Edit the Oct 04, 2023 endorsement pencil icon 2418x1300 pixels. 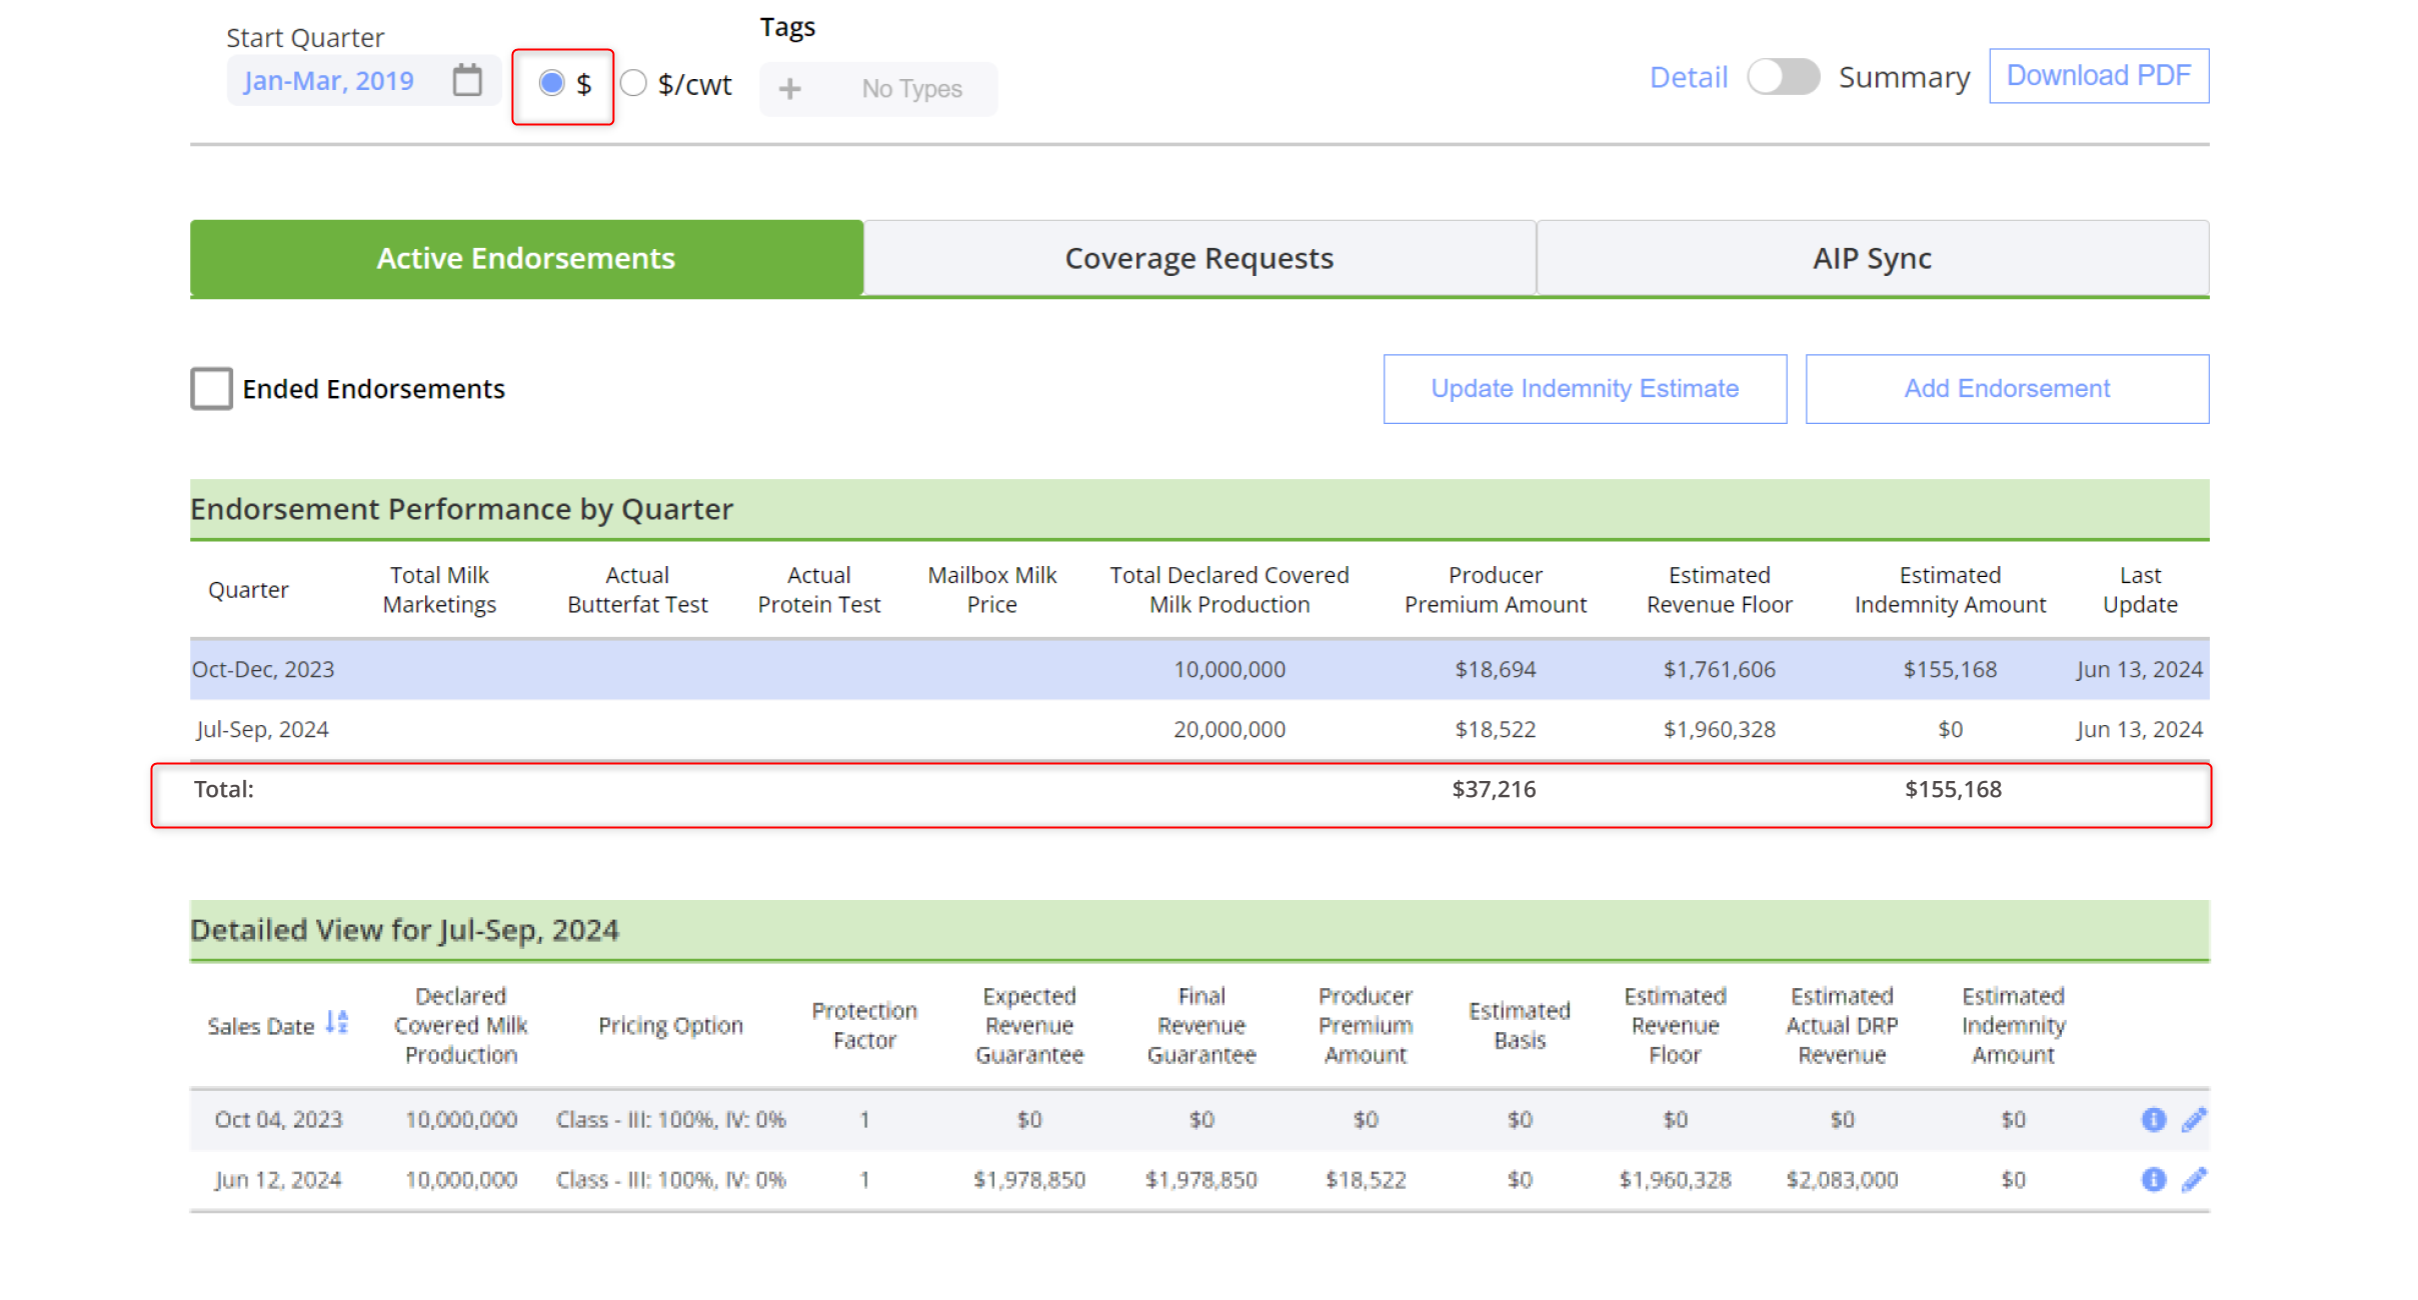[x=2194, y=1119]
